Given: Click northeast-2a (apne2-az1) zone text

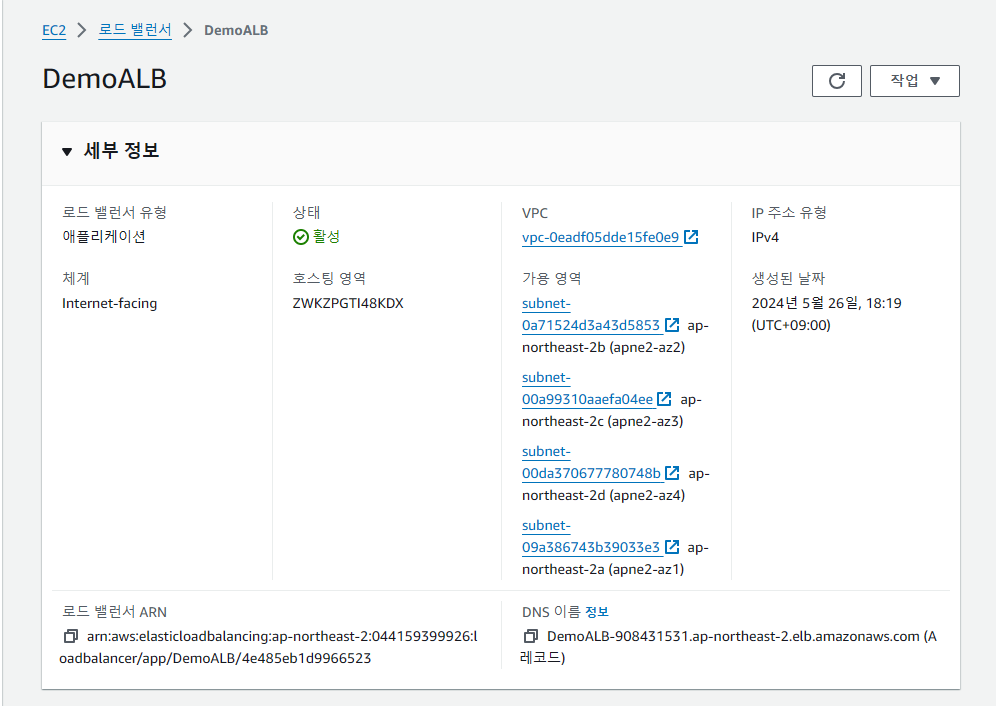Looking at the screenshot, I should point(603,569).
